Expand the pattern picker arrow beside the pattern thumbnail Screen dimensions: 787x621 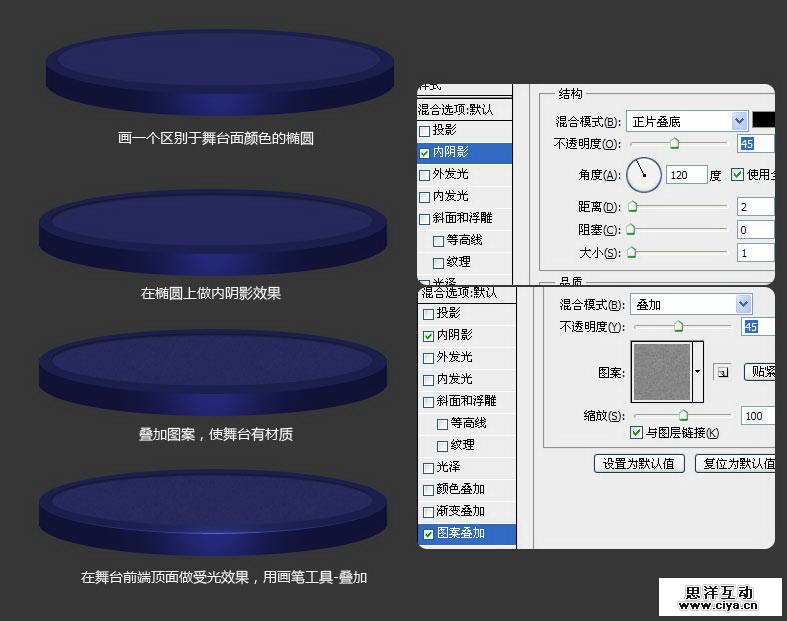point(698,371)
